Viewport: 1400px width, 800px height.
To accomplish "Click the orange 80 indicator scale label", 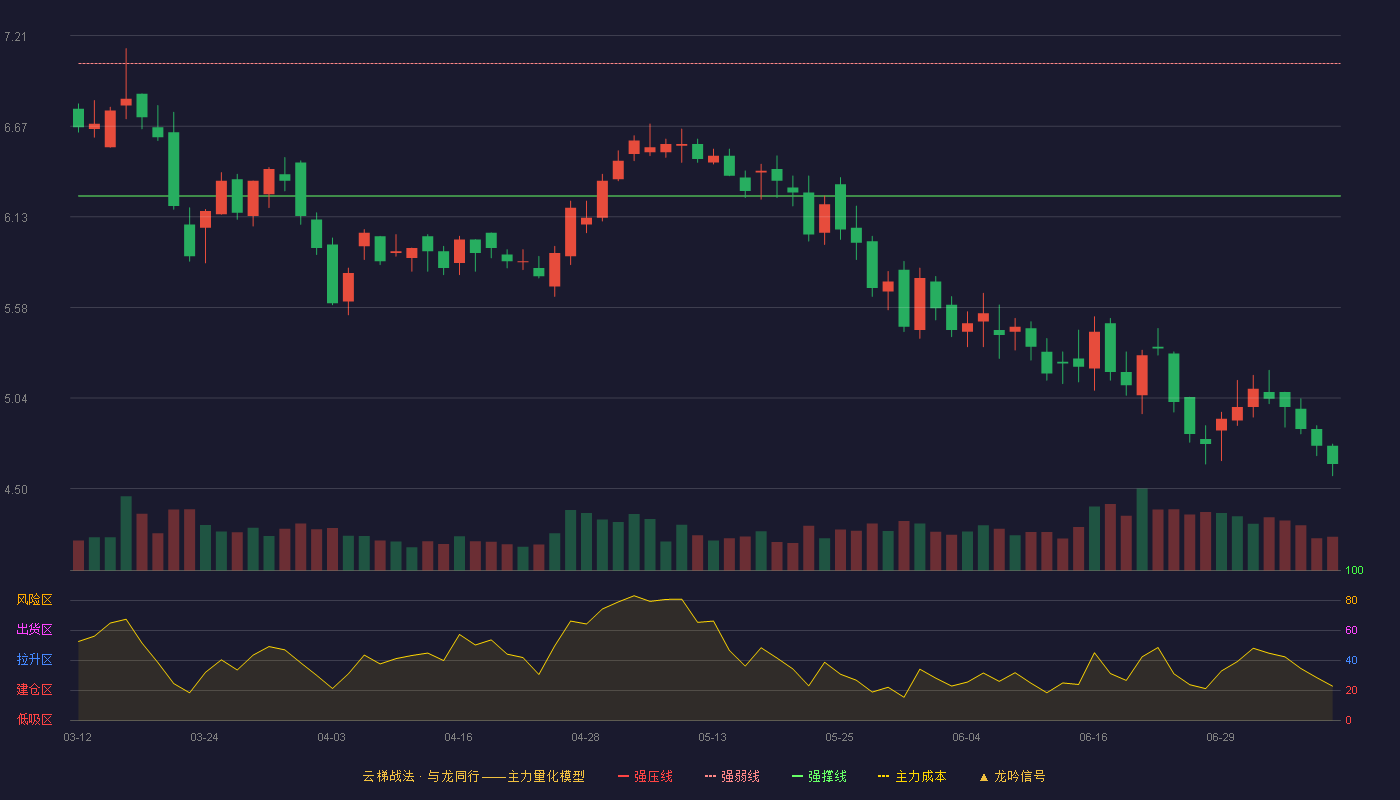I will pyautogui.click(x=1351, y=600).
